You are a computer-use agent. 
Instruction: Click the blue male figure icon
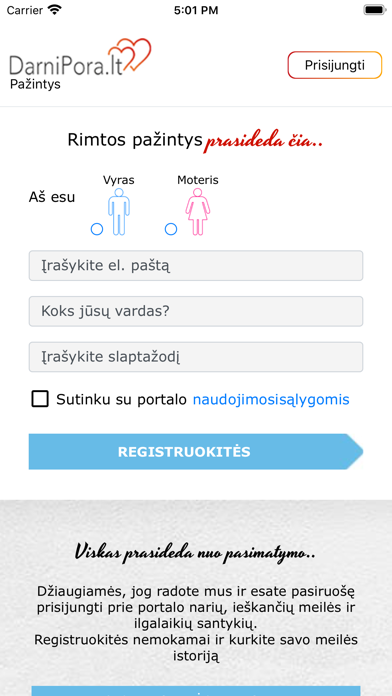(x=119, y=212)
